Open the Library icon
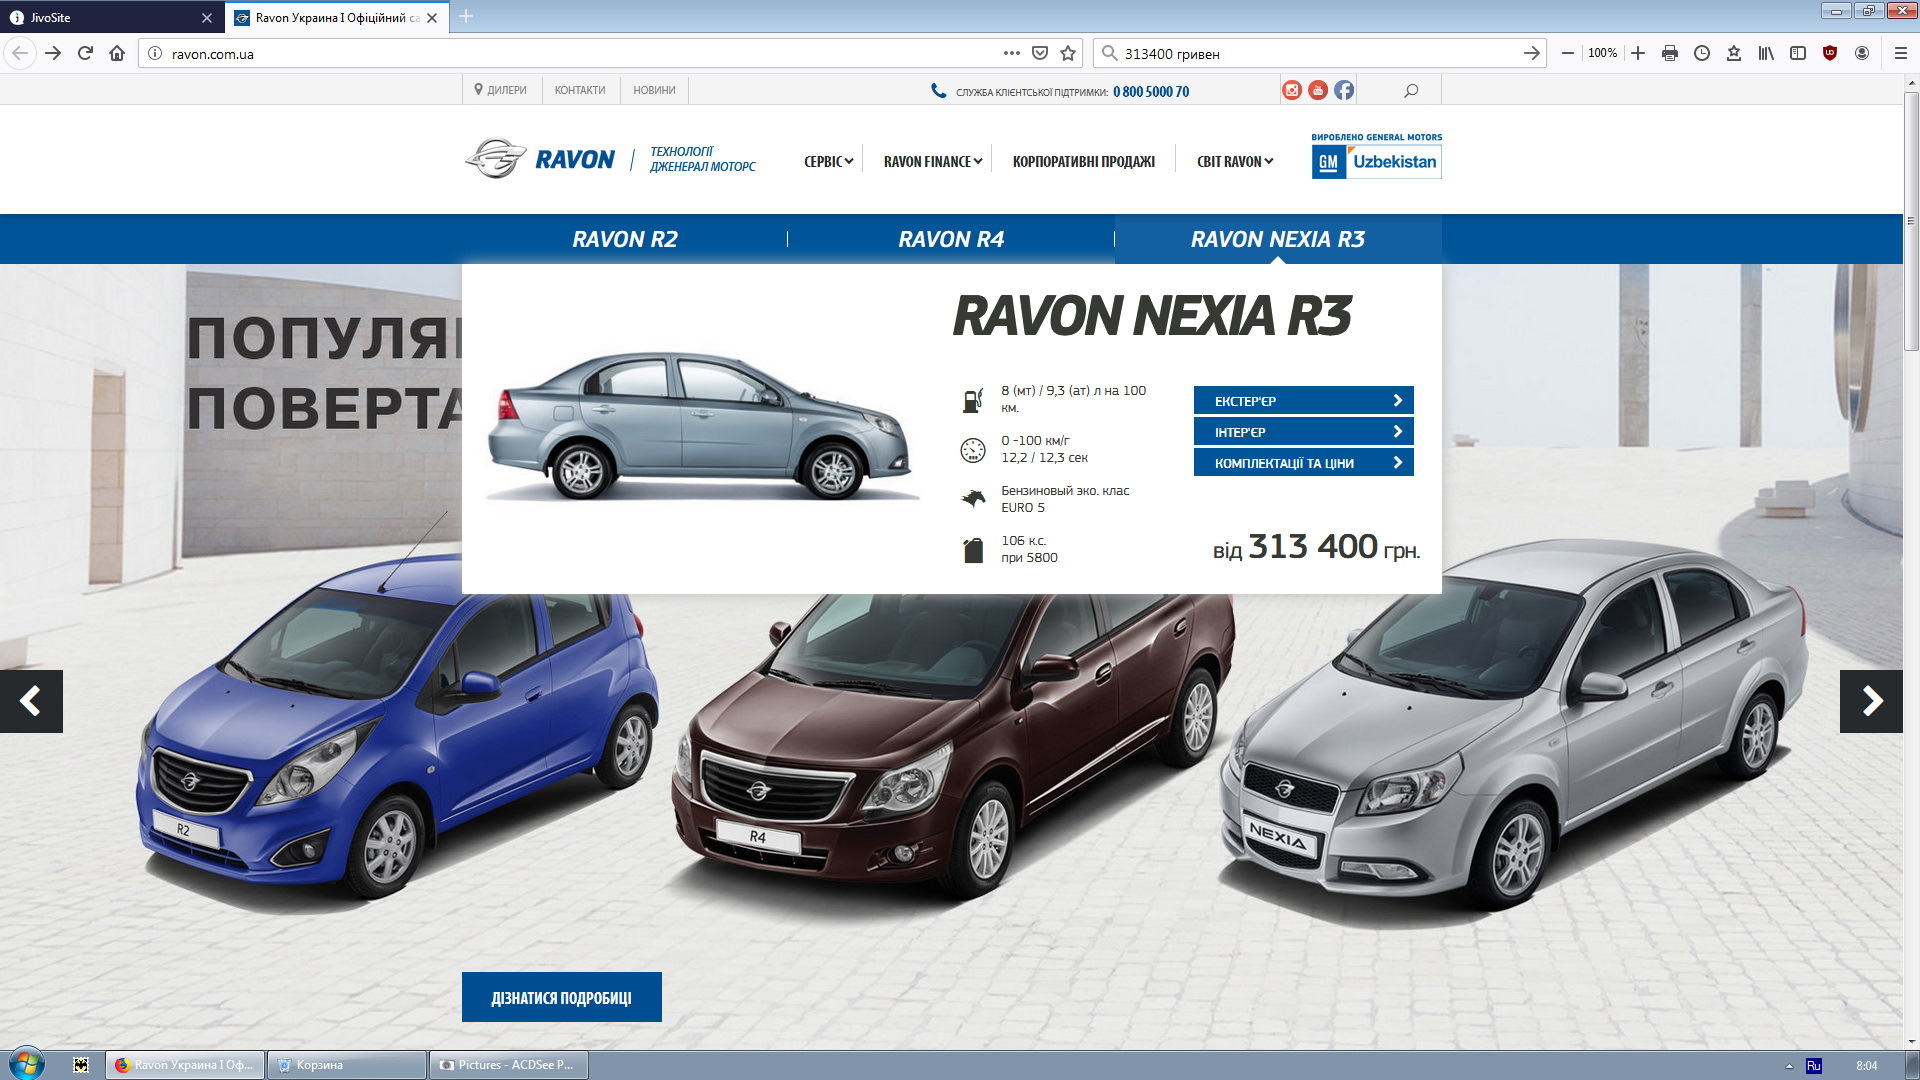 point(1766,53)
